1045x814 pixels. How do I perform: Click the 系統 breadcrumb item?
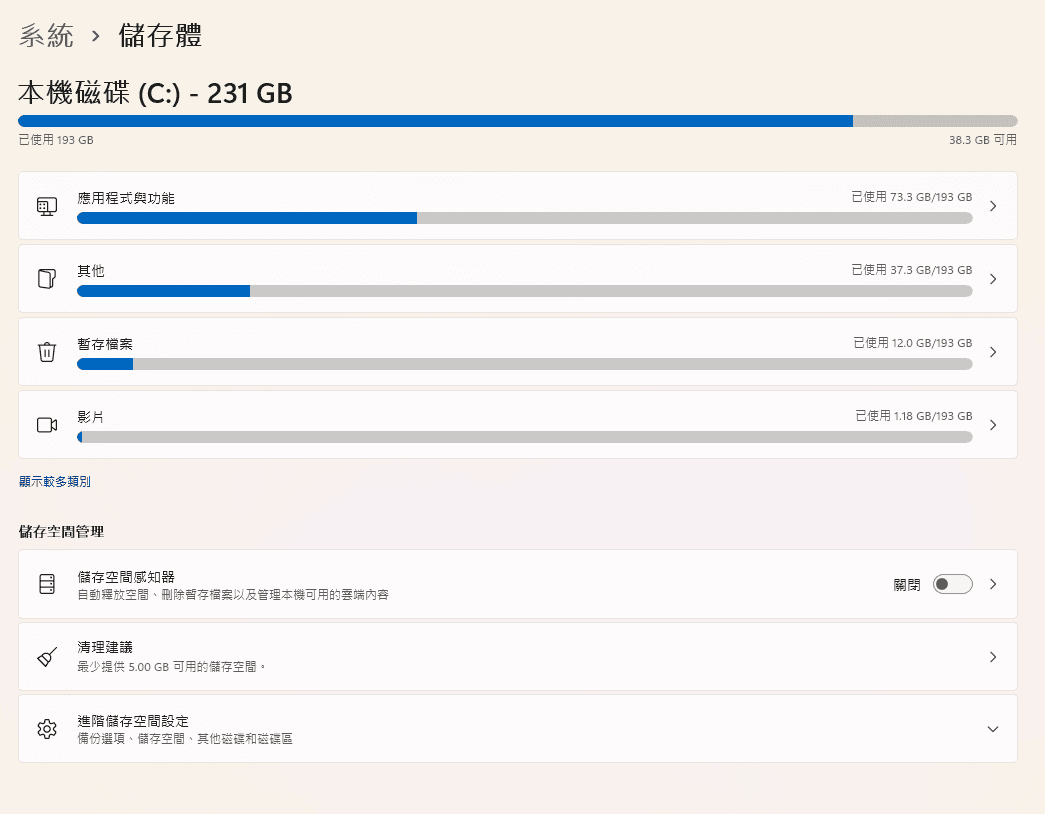coord(46,37)
